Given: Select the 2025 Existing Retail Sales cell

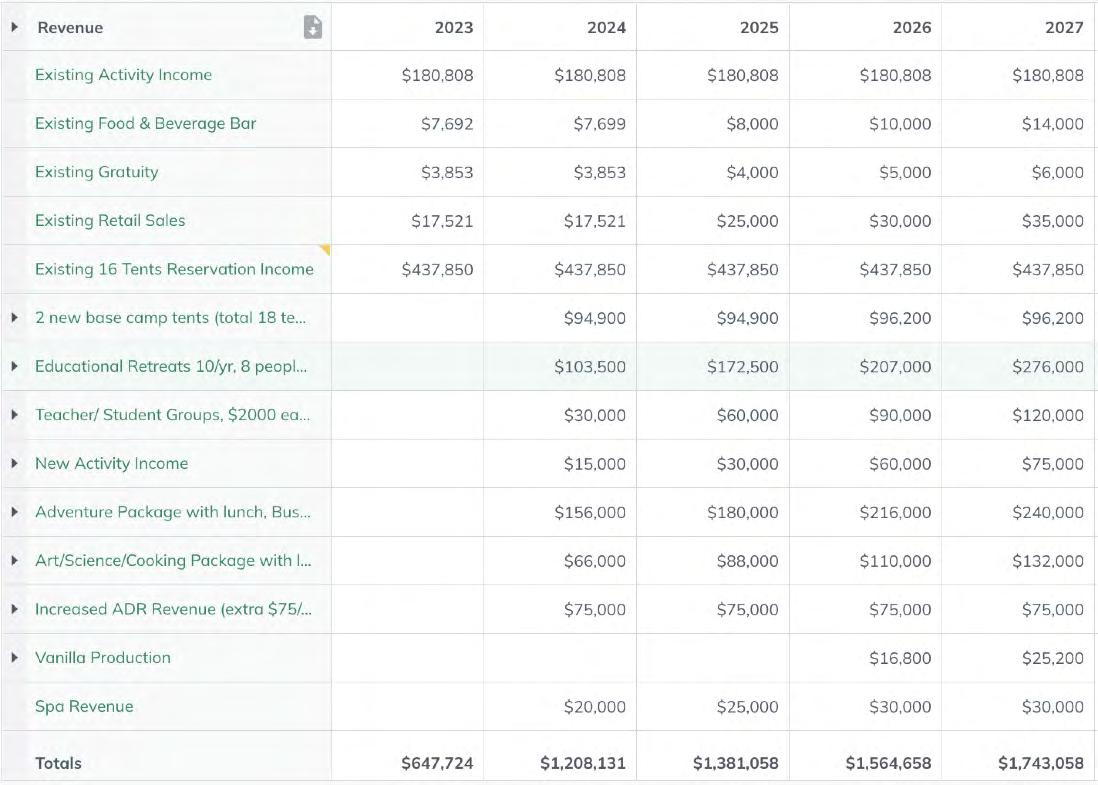Looking at the screenshot, I should [x=746, y=221].
